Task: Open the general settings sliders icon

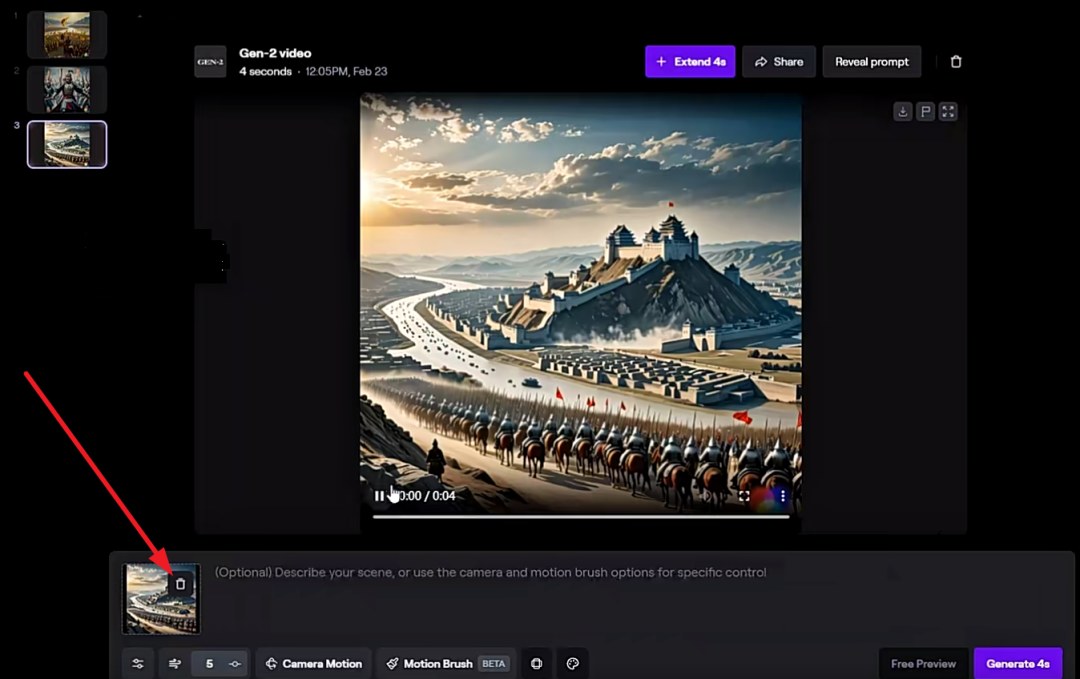Action: pos(138,664)
